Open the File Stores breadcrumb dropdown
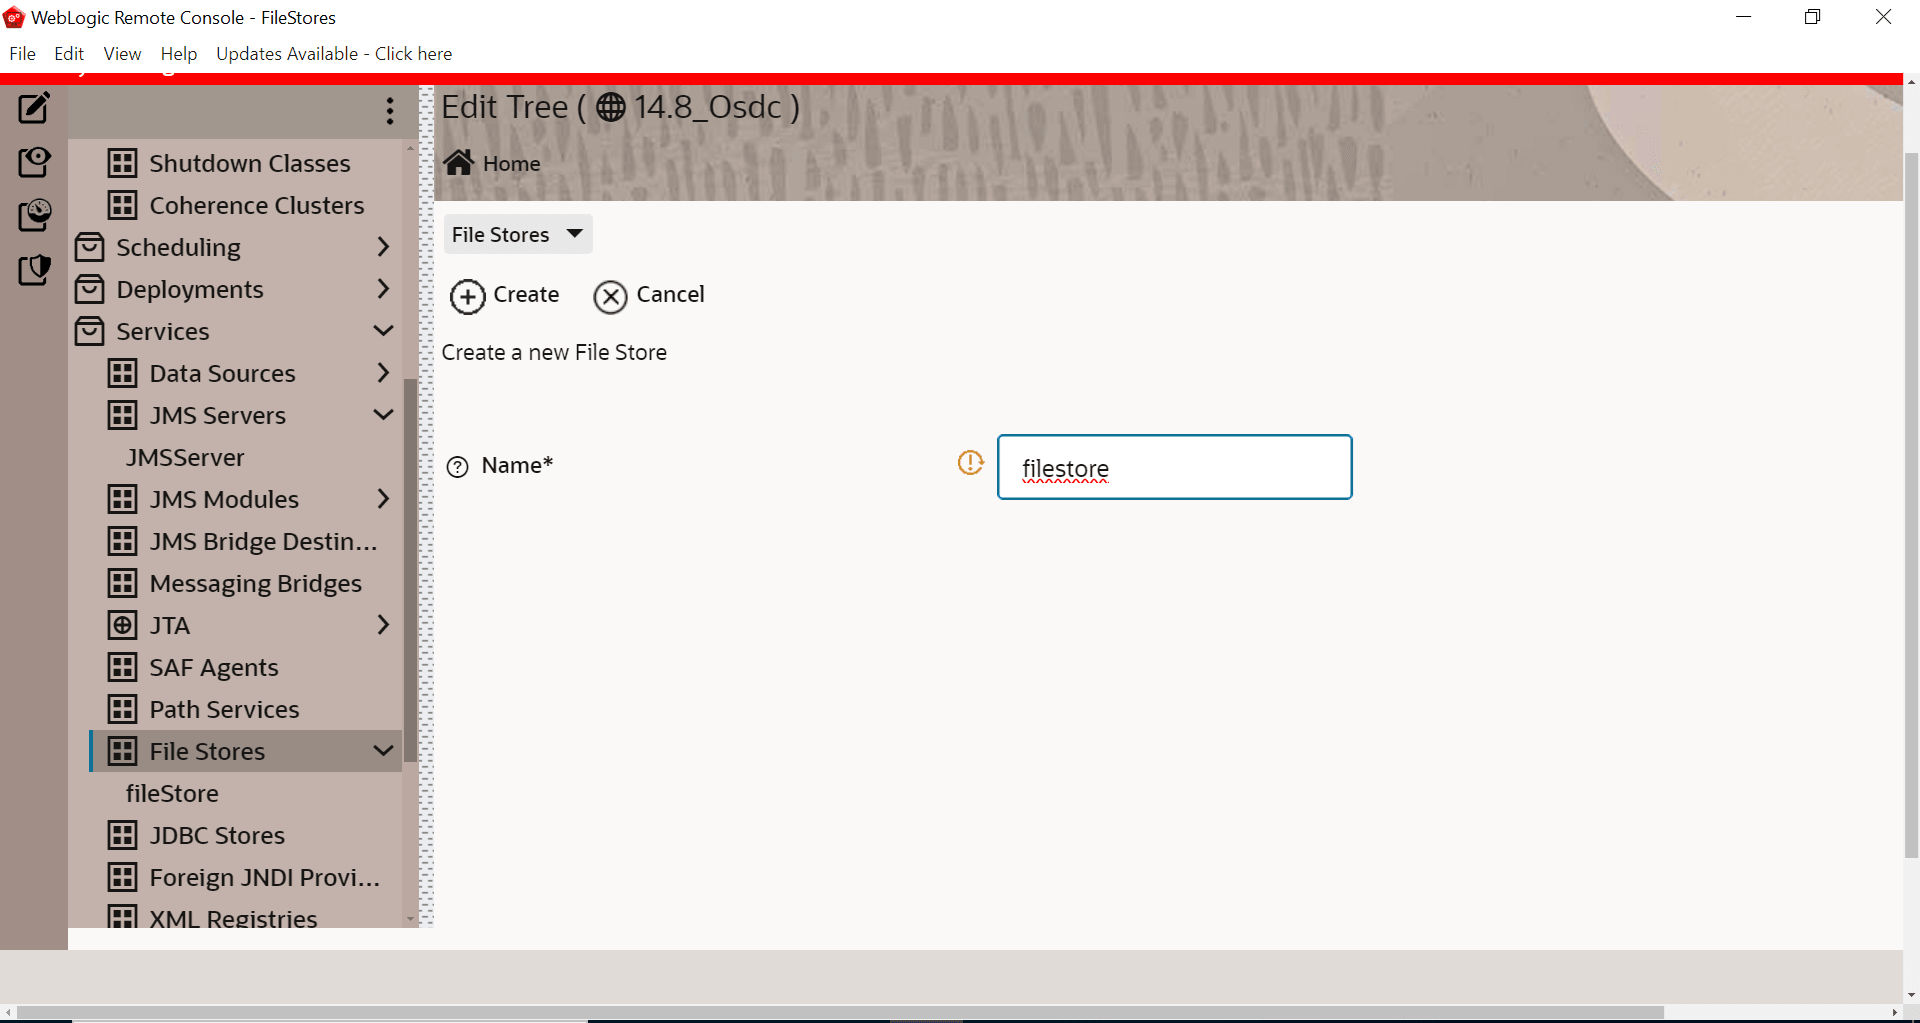The image size is (1920, 1023). (x=518, y=234)
